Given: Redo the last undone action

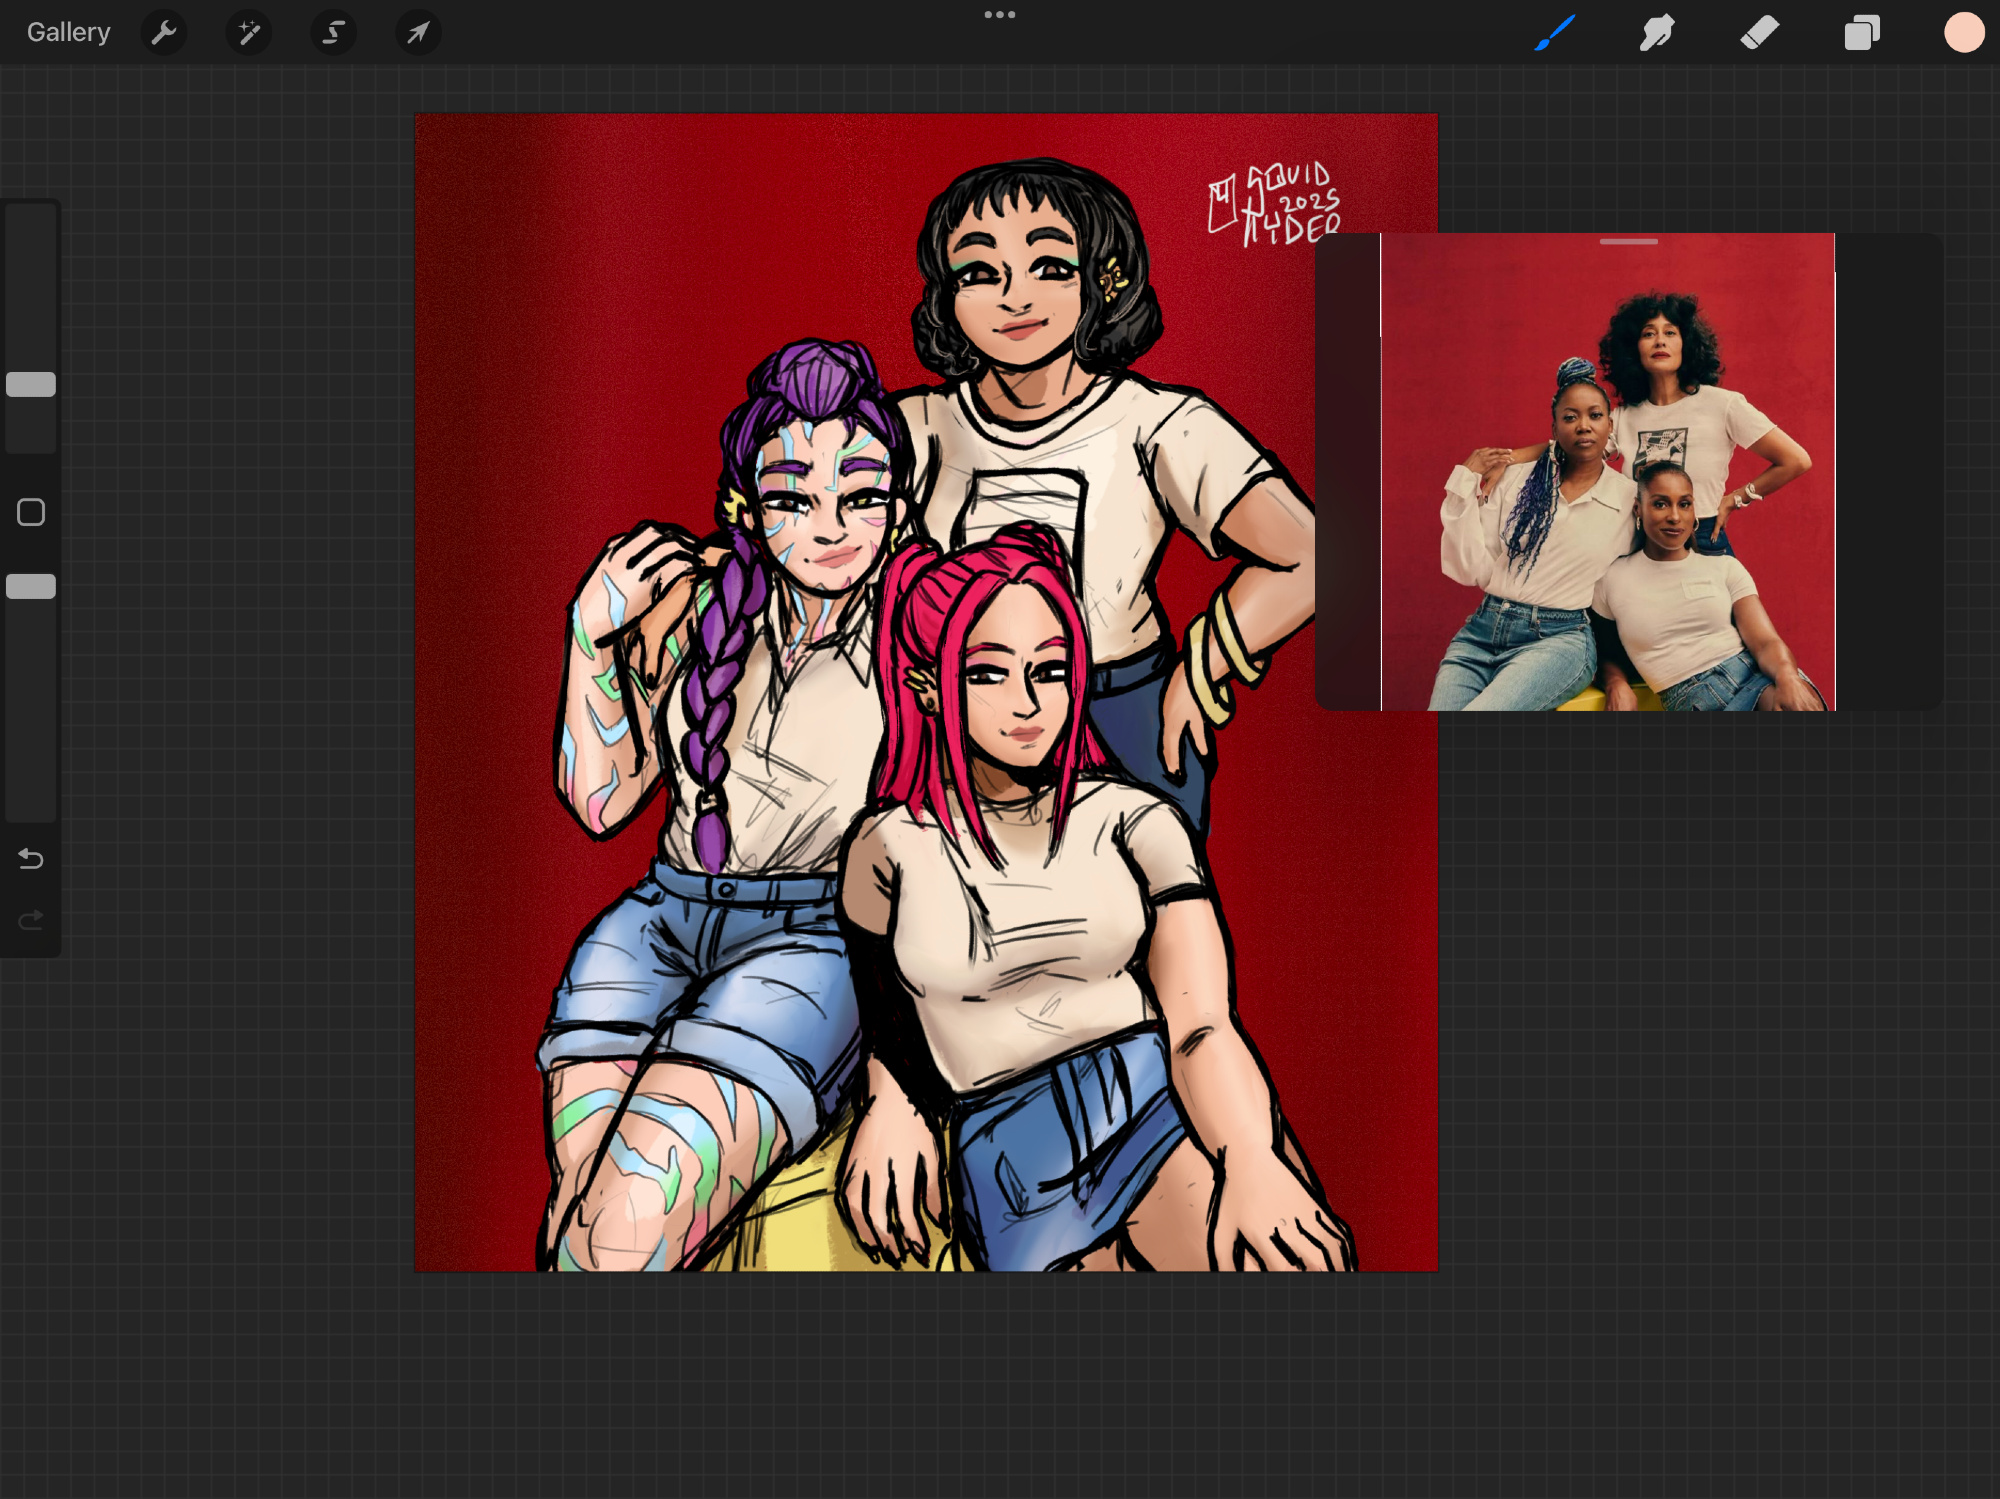Looking at the screenshot, I should (31, 919).
